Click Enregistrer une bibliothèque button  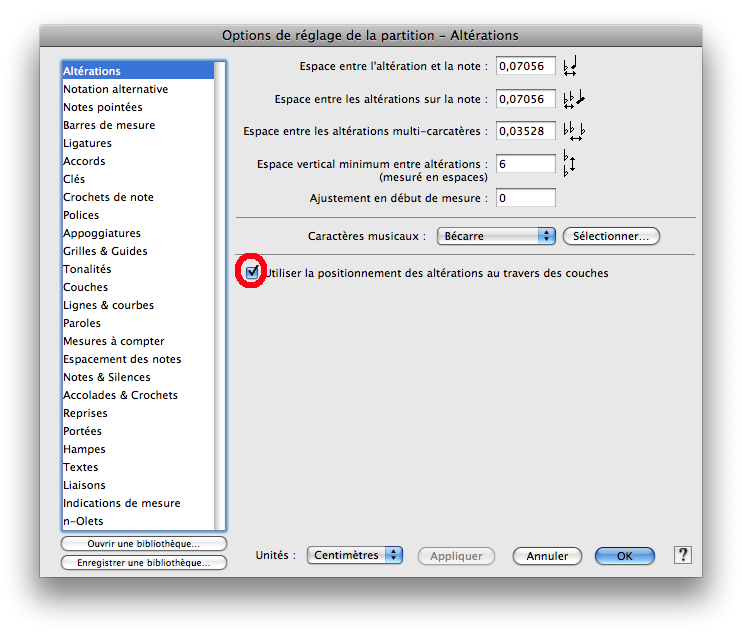(144, 563)
